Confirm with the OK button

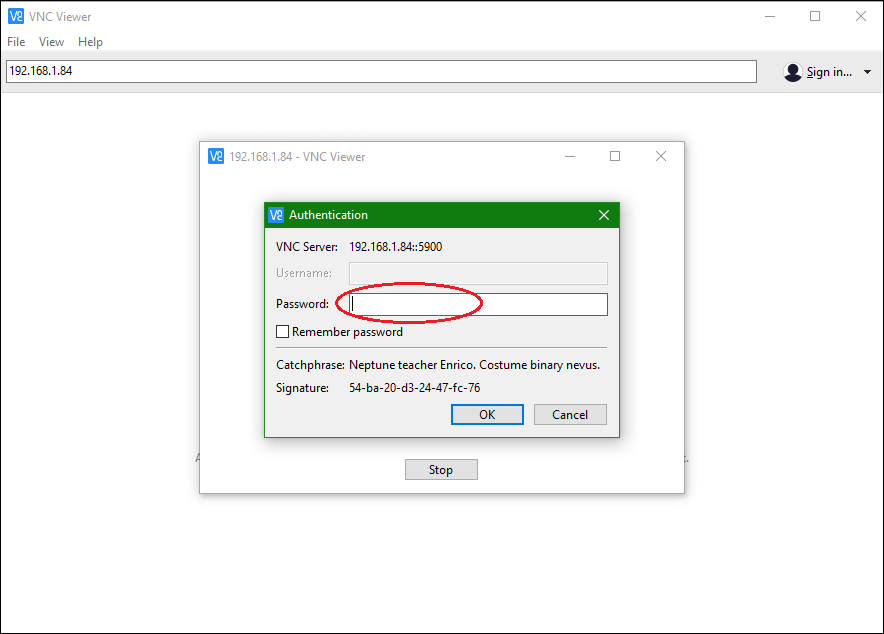[487, 415]
